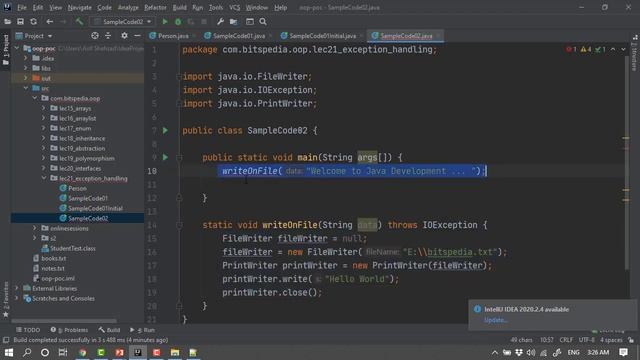Image resolution: width=640 pixels, height=360 pixels.
Task: Expand the onlinesessions package
Action: [x=35, y=228]
